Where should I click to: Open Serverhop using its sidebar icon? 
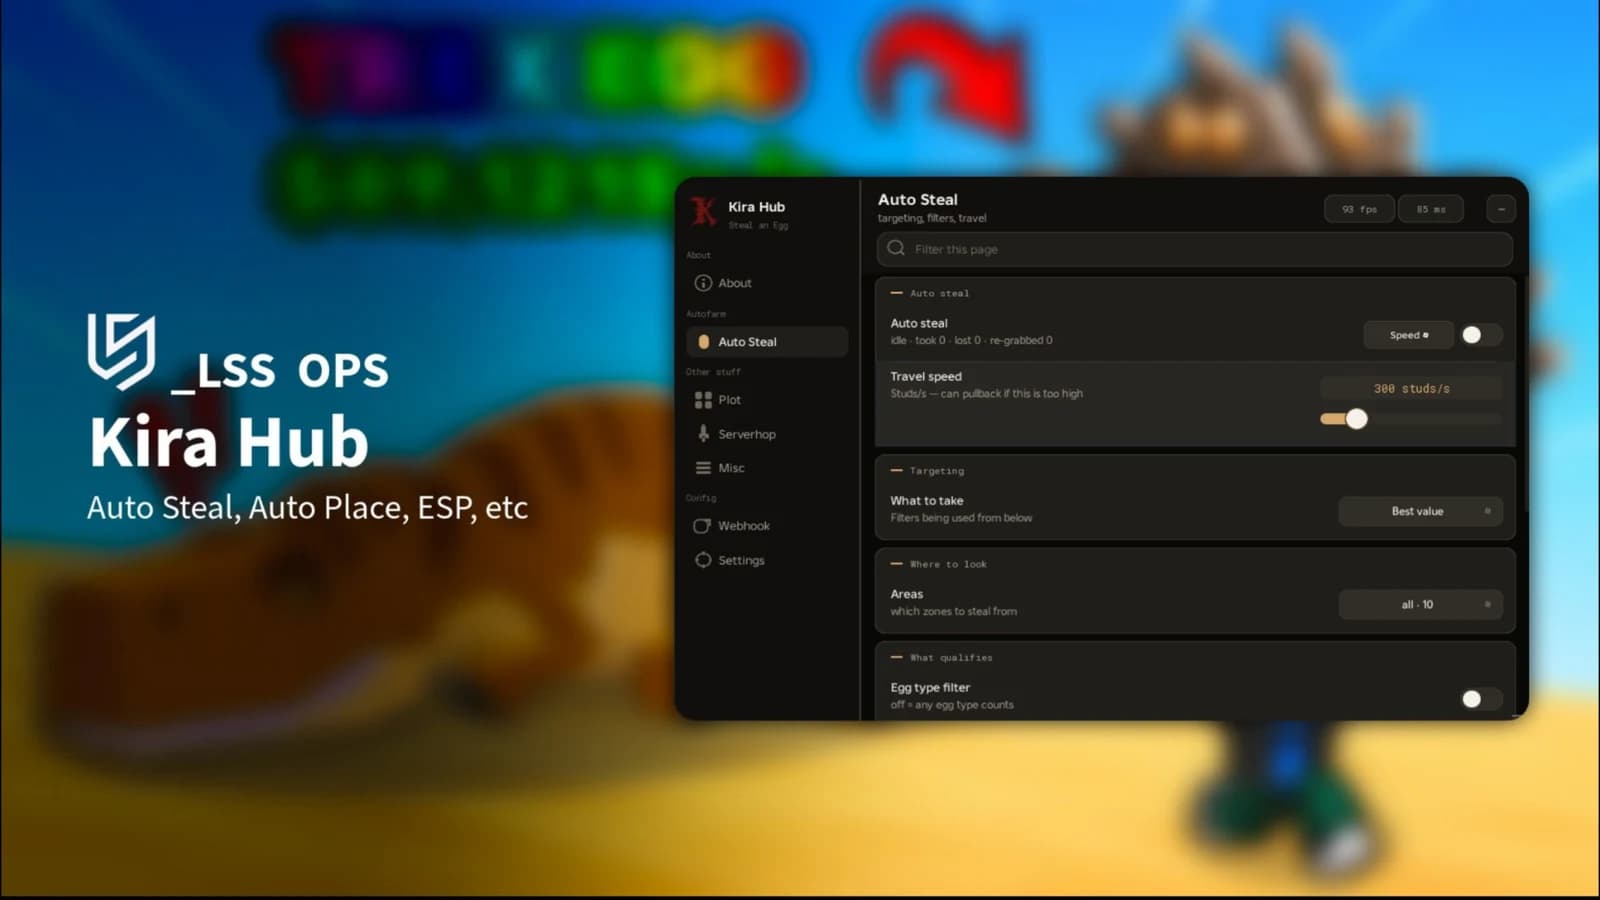point(703,434)
